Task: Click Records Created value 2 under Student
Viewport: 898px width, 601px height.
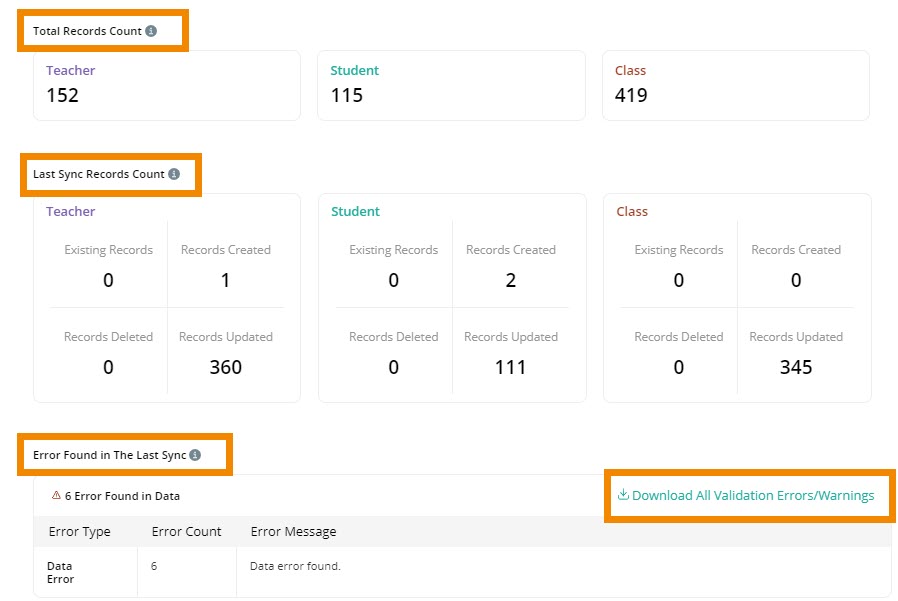Action: [511, 280]
